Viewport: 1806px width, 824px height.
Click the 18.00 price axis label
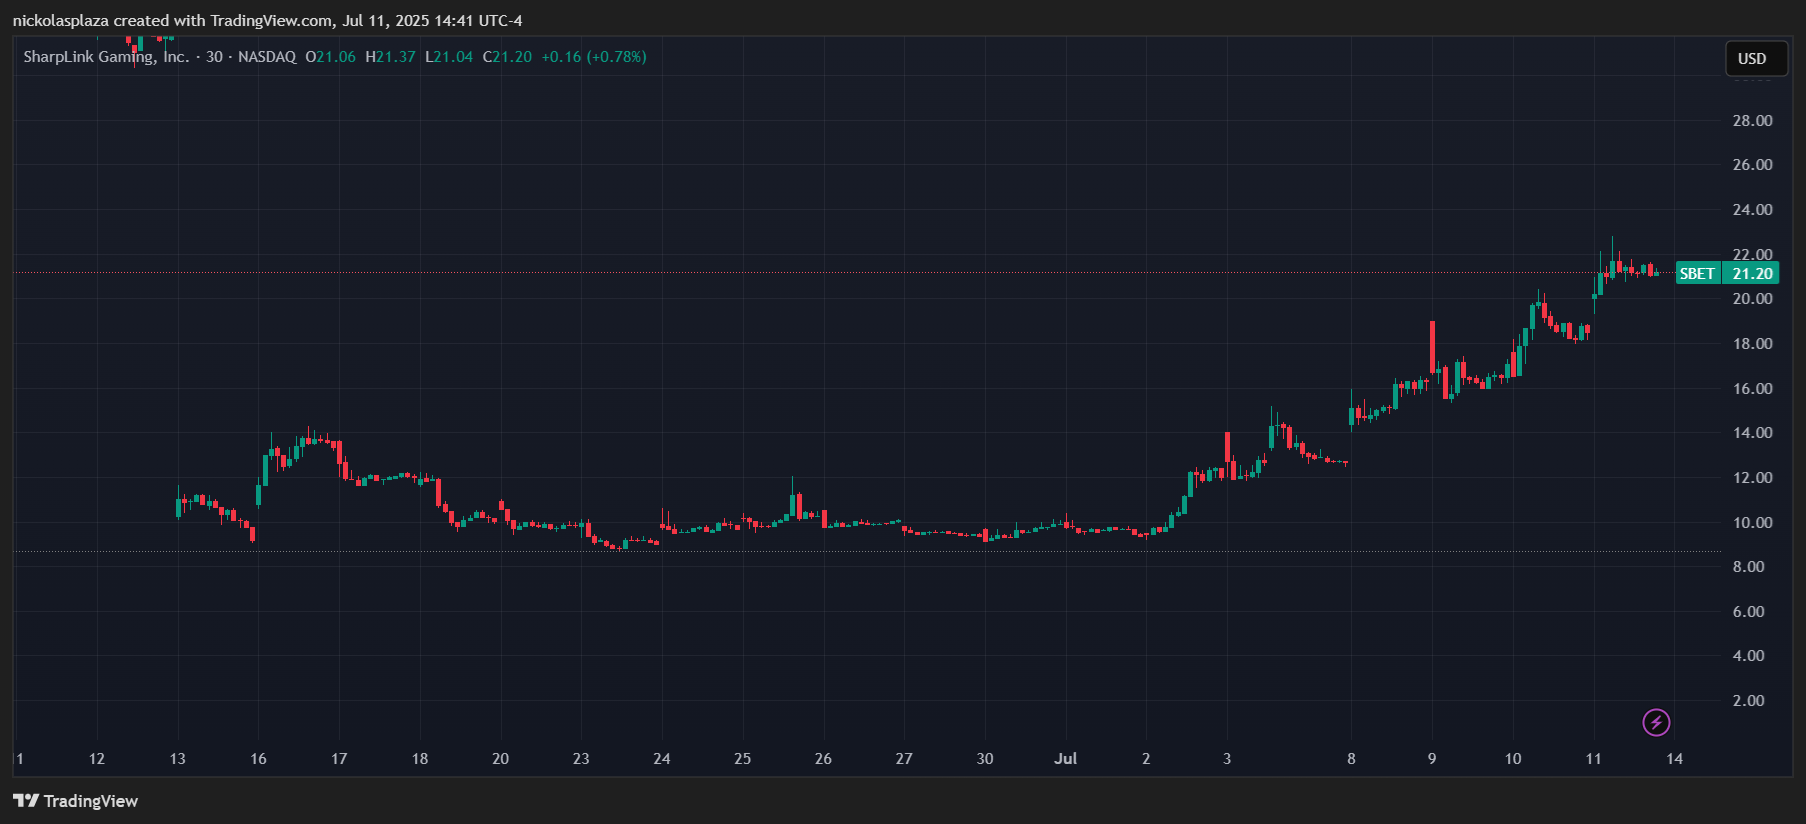tap(1752, 343)
